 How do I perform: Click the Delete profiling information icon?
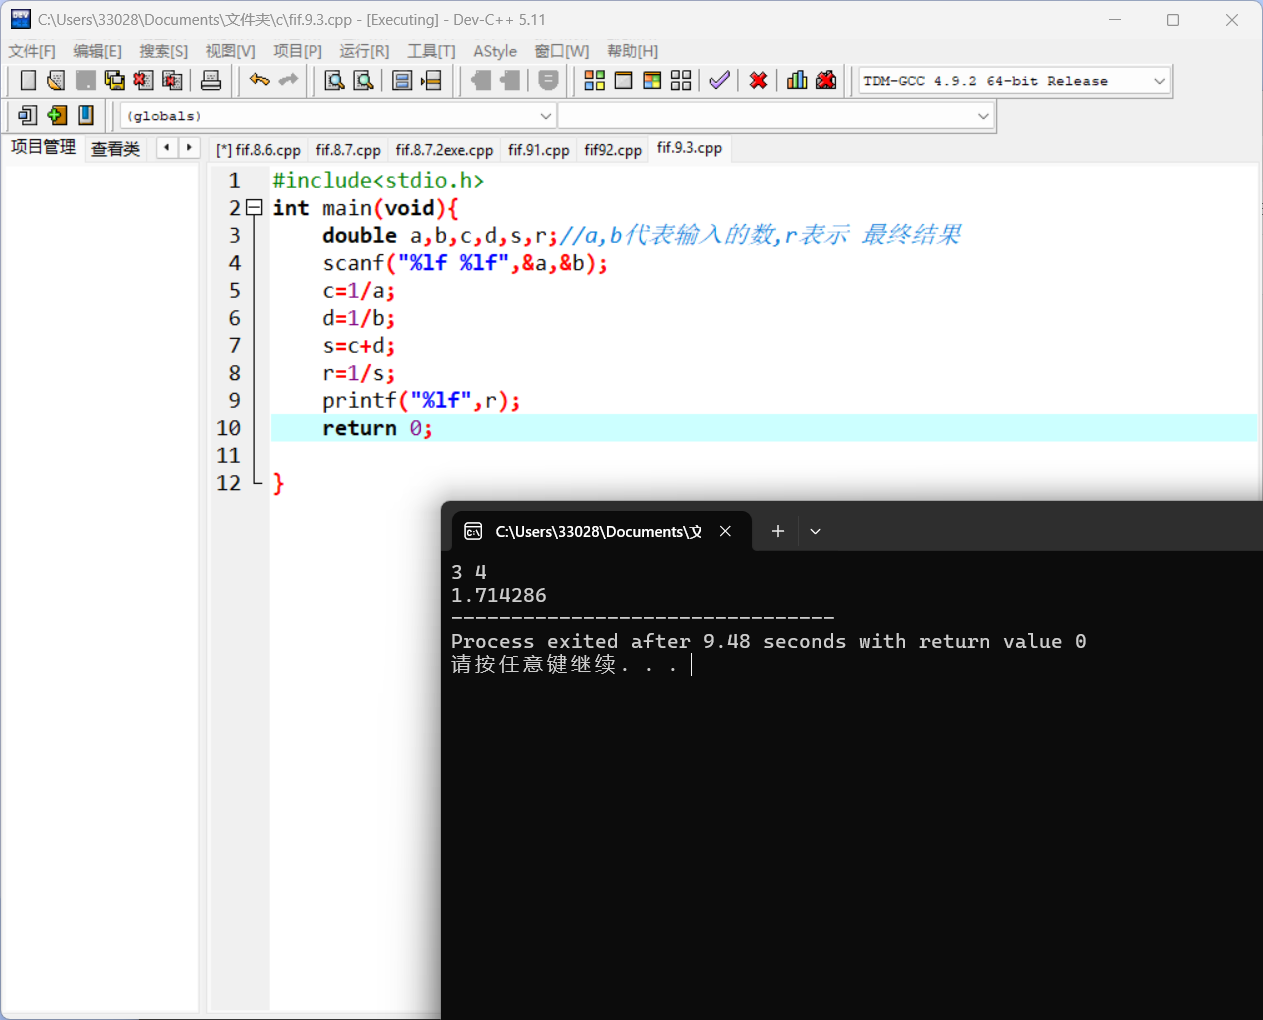(826, 81)
